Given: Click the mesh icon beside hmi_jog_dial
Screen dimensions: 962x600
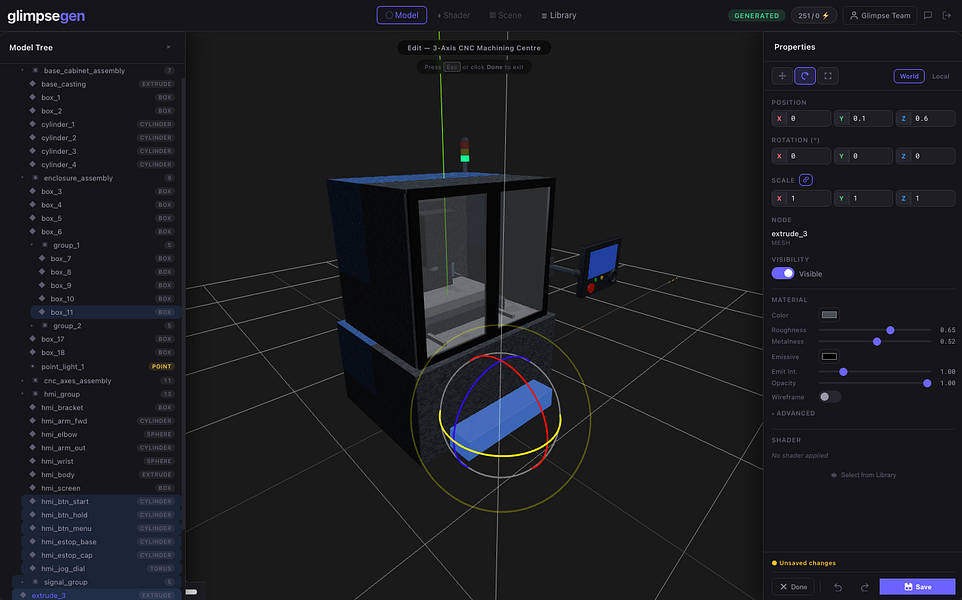Looking at the screenshot, I should point(33,569).
